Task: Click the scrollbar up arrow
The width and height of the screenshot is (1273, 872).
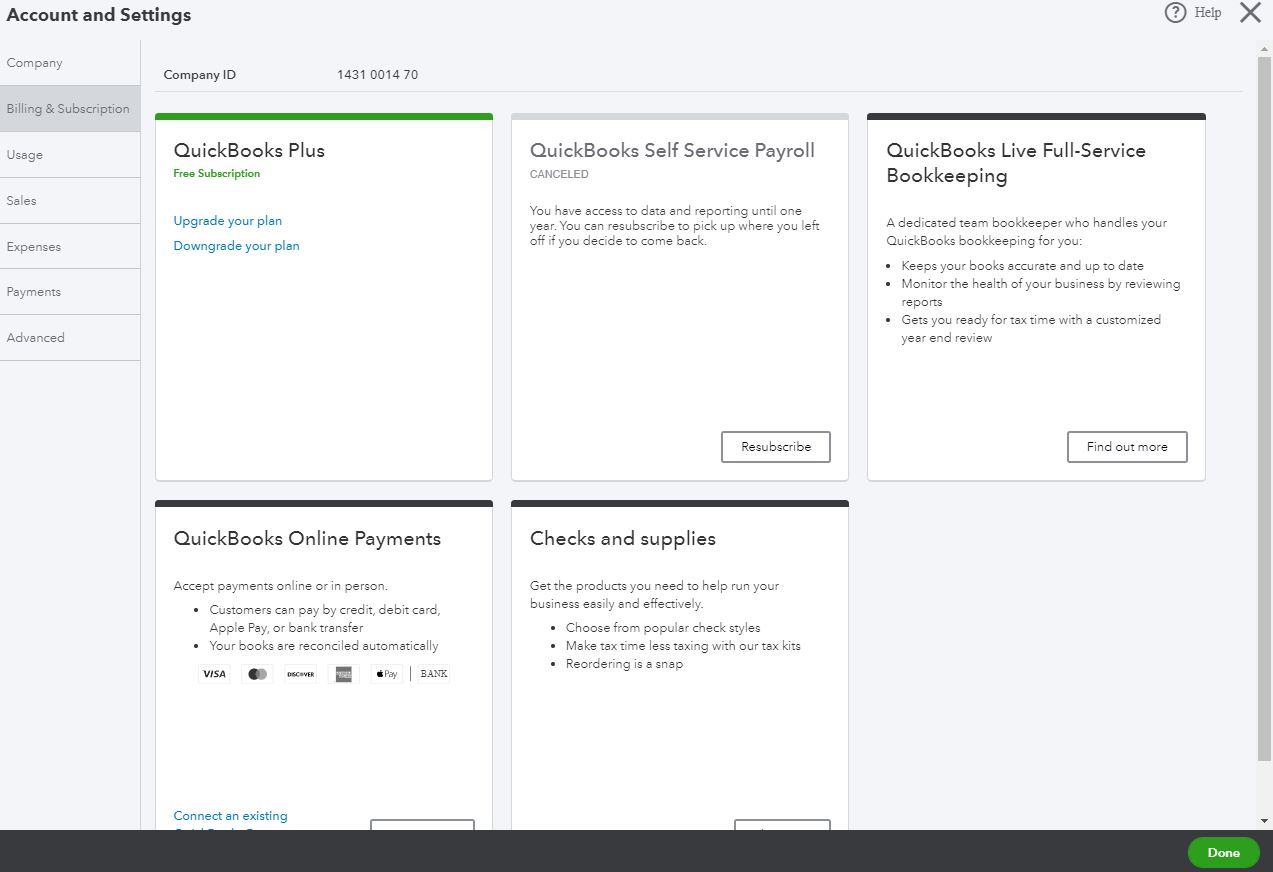Action: pos(1264,47)
